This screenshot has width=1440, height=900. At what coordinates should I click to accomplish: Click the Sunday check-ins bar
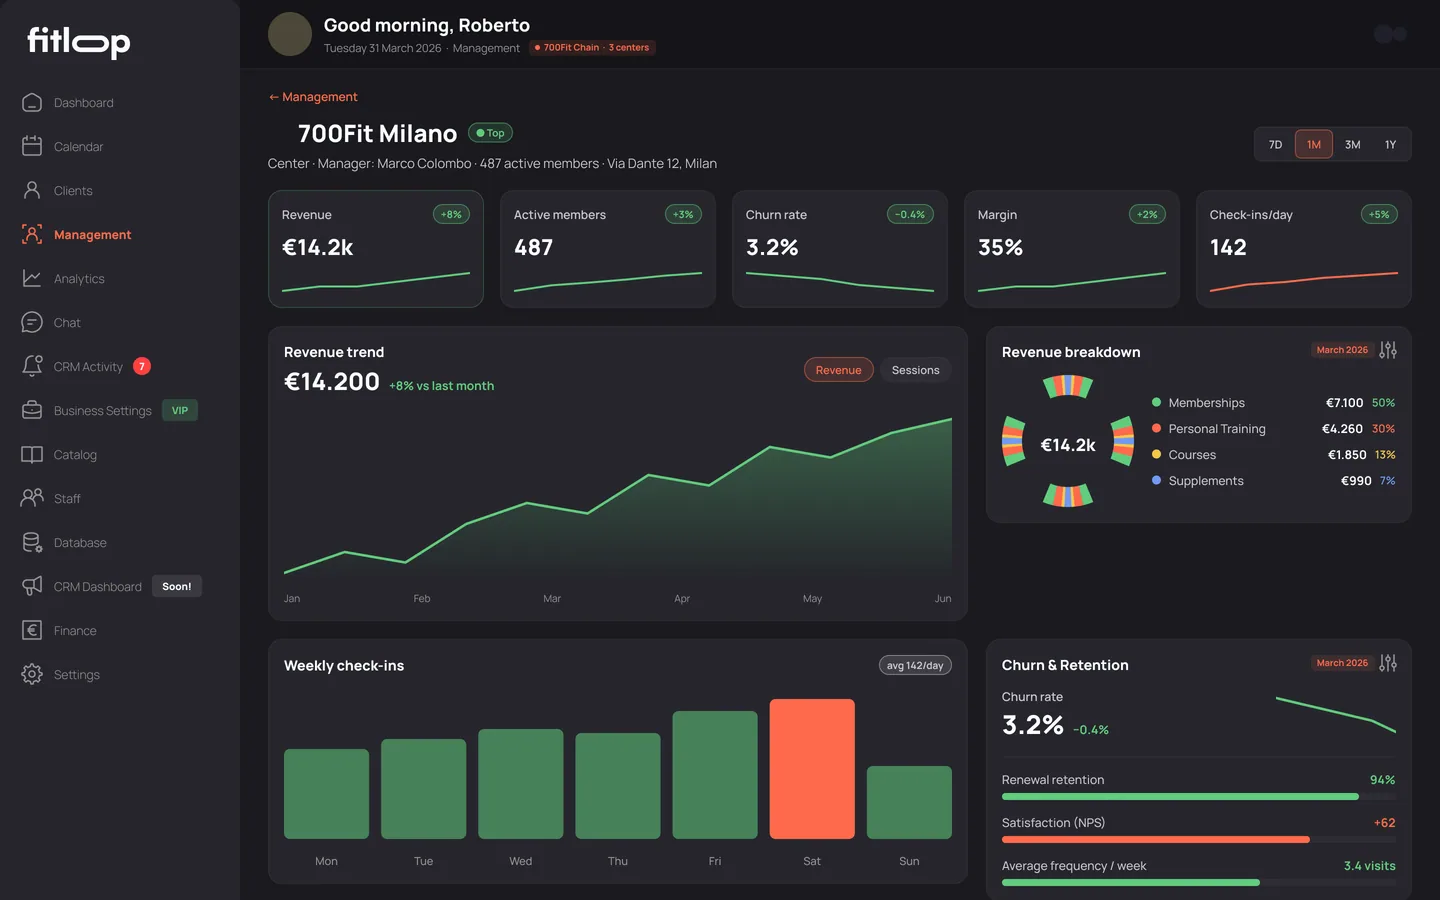click(x=909, y=802)
